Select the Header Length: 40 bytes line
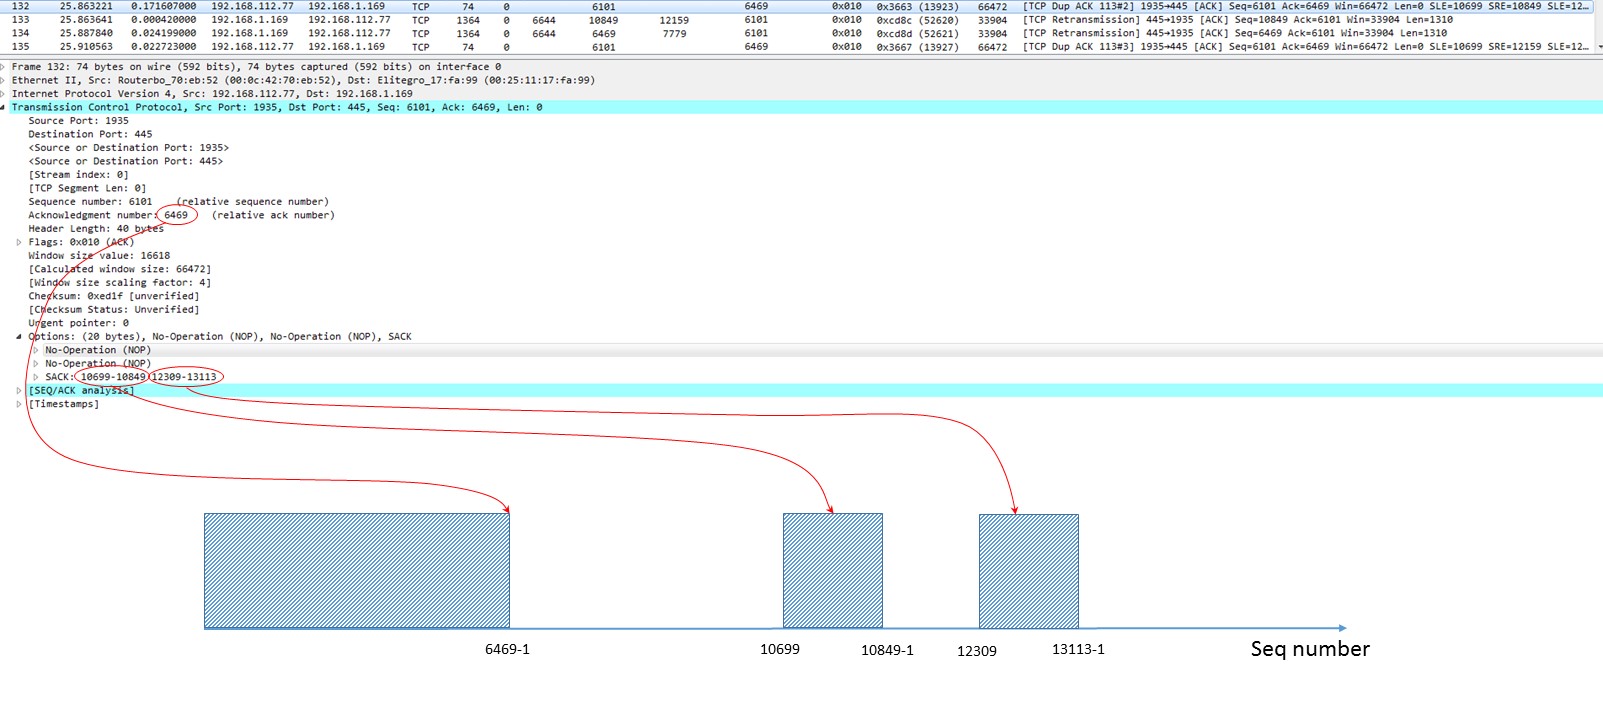This screenshot has height=720, width=1603. coord(96,229)
